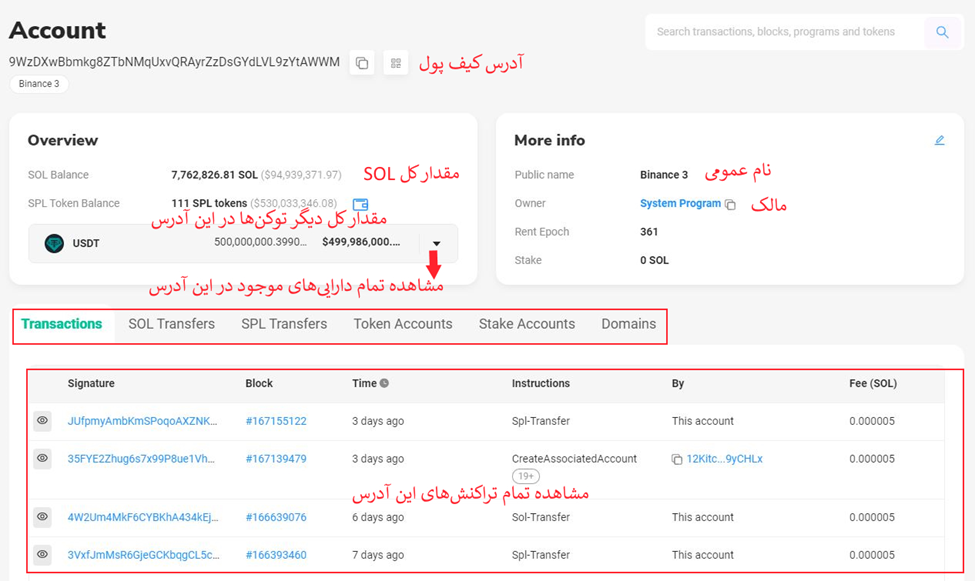The width and height of the screenshot is (975, 581).
Task: Open wallet icon next to SPL Token Balance
Action: click(360, 204)
